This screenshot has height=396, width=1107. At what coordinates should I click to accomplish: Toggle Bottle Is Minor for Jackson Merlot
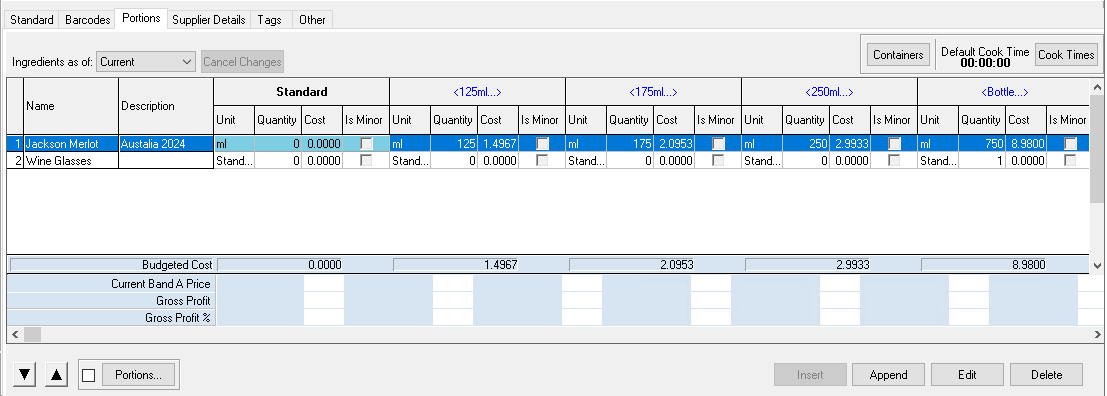tap(1070, 143)
